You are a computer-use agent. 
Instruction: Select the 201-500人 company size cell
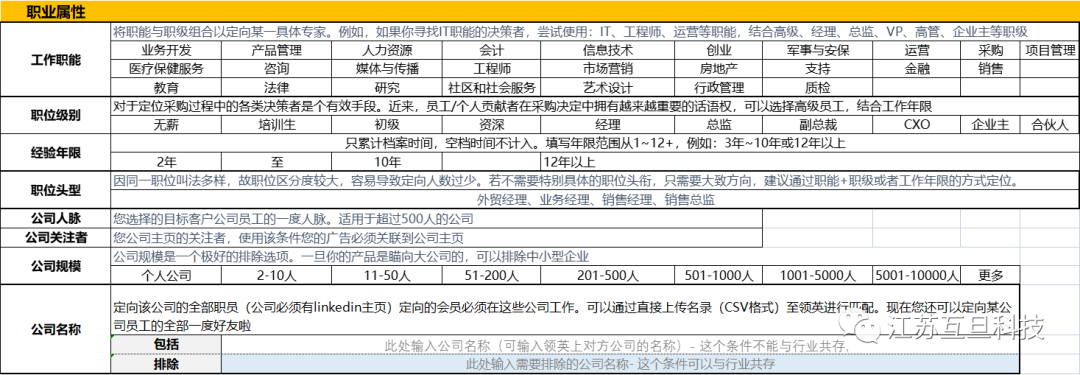(608, 274)
